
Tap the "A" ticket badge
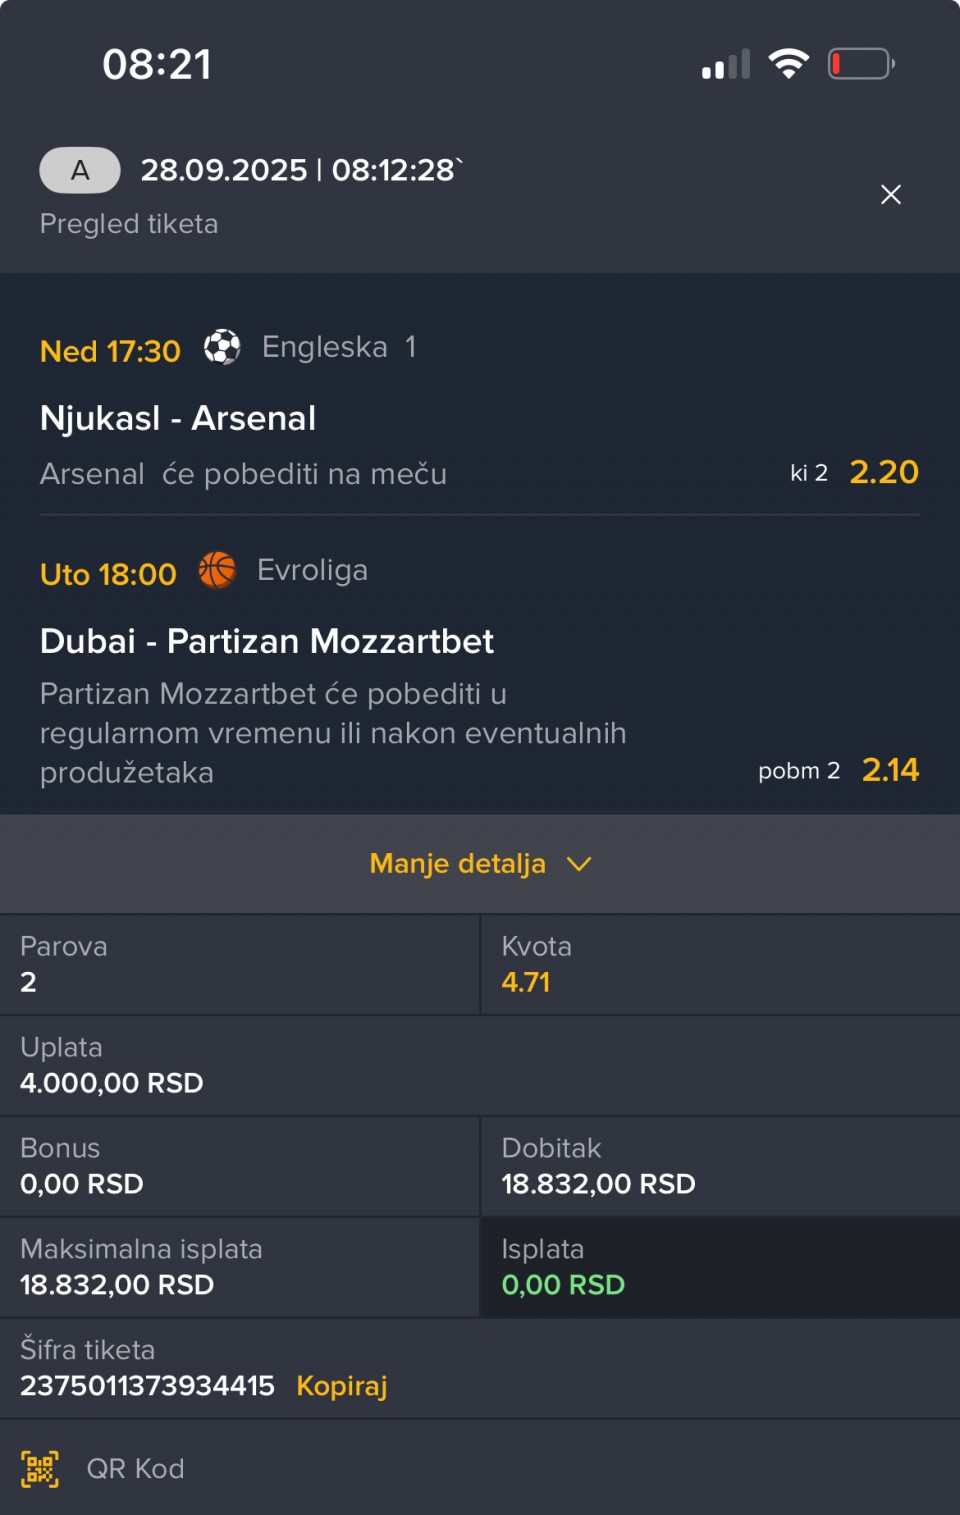tap(80, 171)
